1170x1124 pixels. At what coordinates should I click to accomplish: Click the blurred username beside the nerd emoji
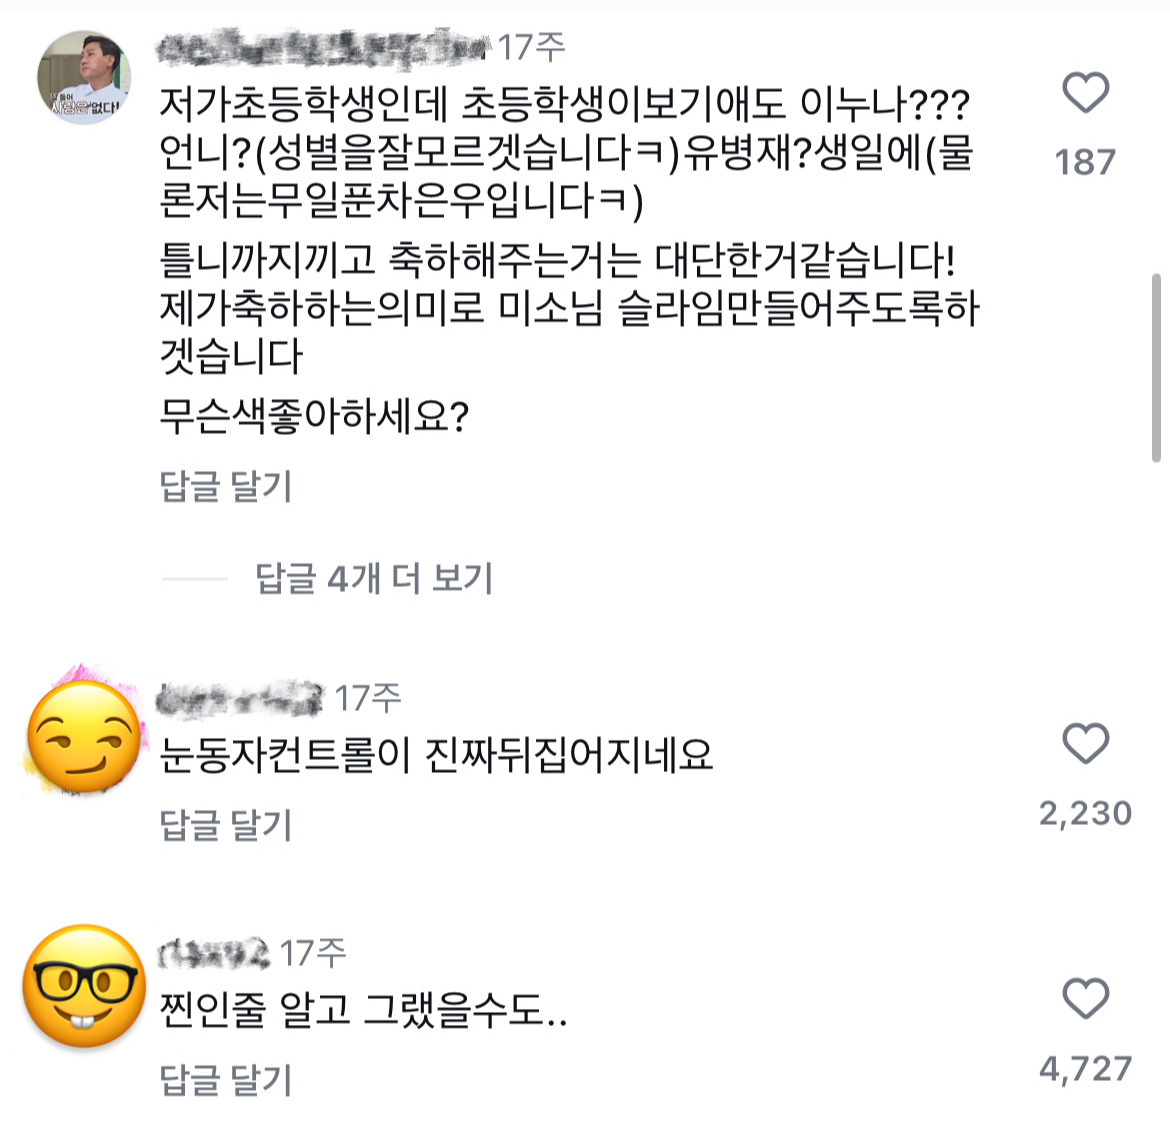[214, 953]
